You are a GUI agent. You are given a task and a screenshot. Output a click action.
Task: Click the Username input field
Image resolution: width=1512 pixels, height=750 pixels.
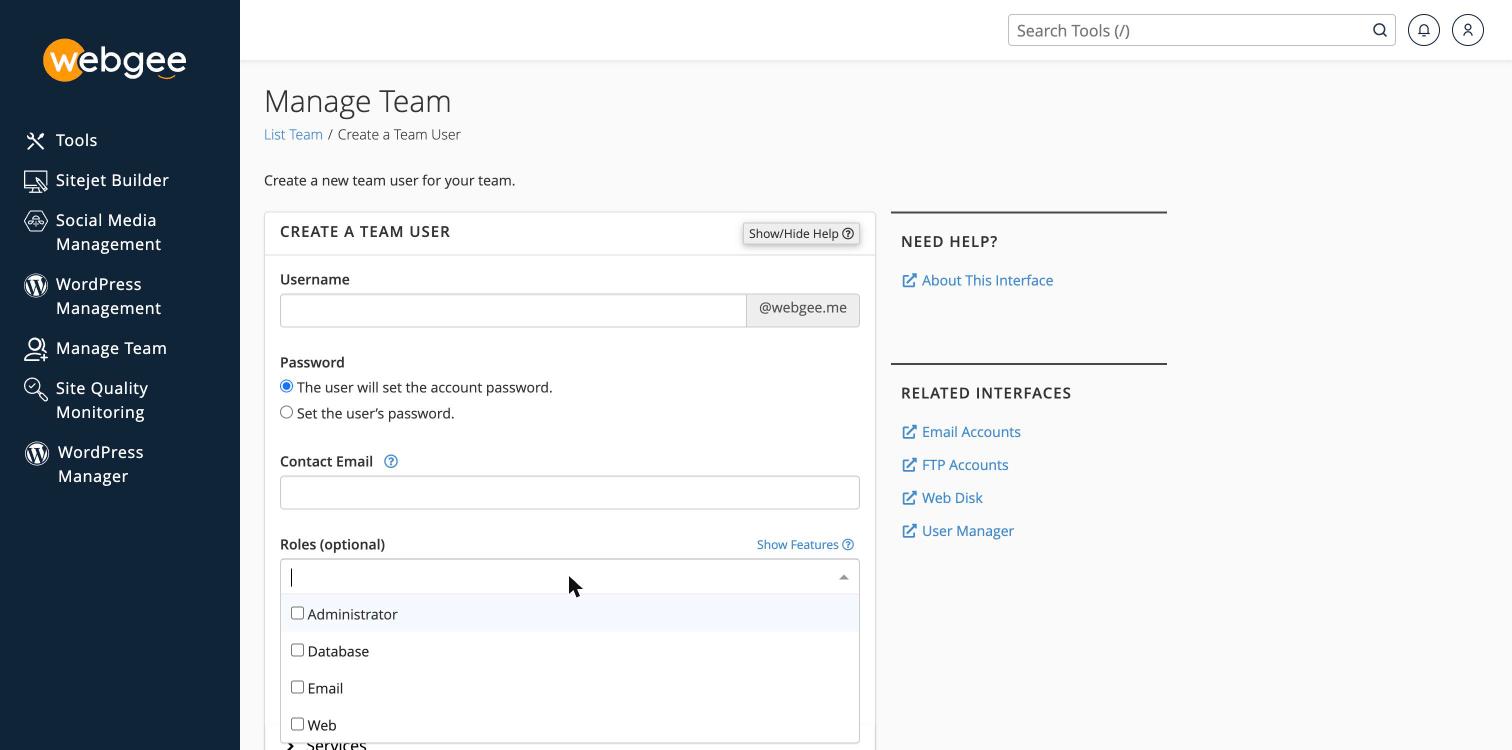513,310
